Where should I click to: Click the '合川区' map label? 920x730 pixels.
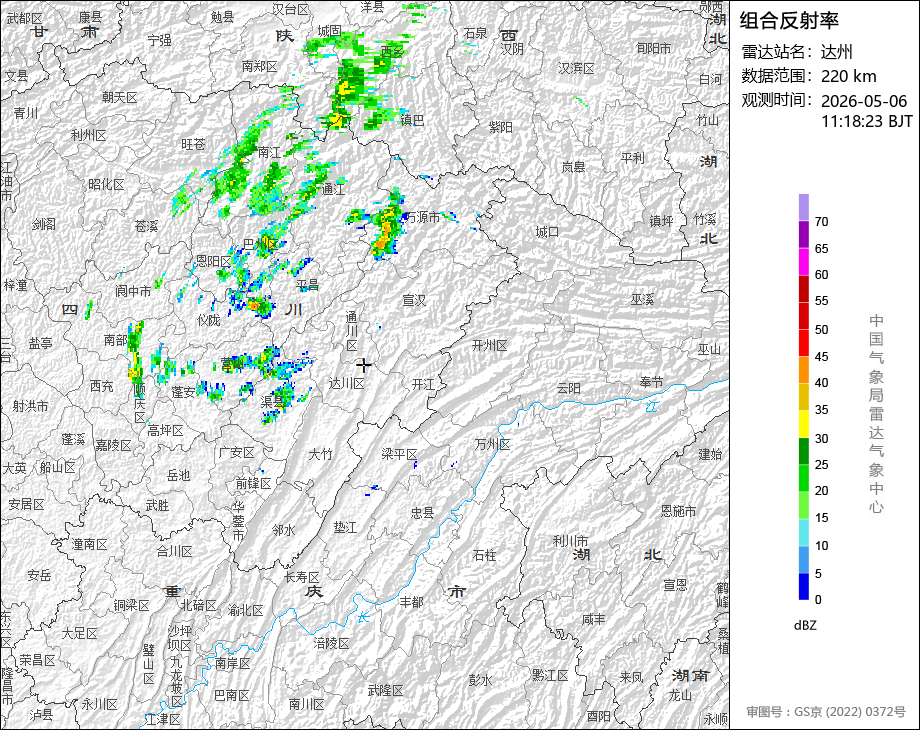[x=174, y=552]
